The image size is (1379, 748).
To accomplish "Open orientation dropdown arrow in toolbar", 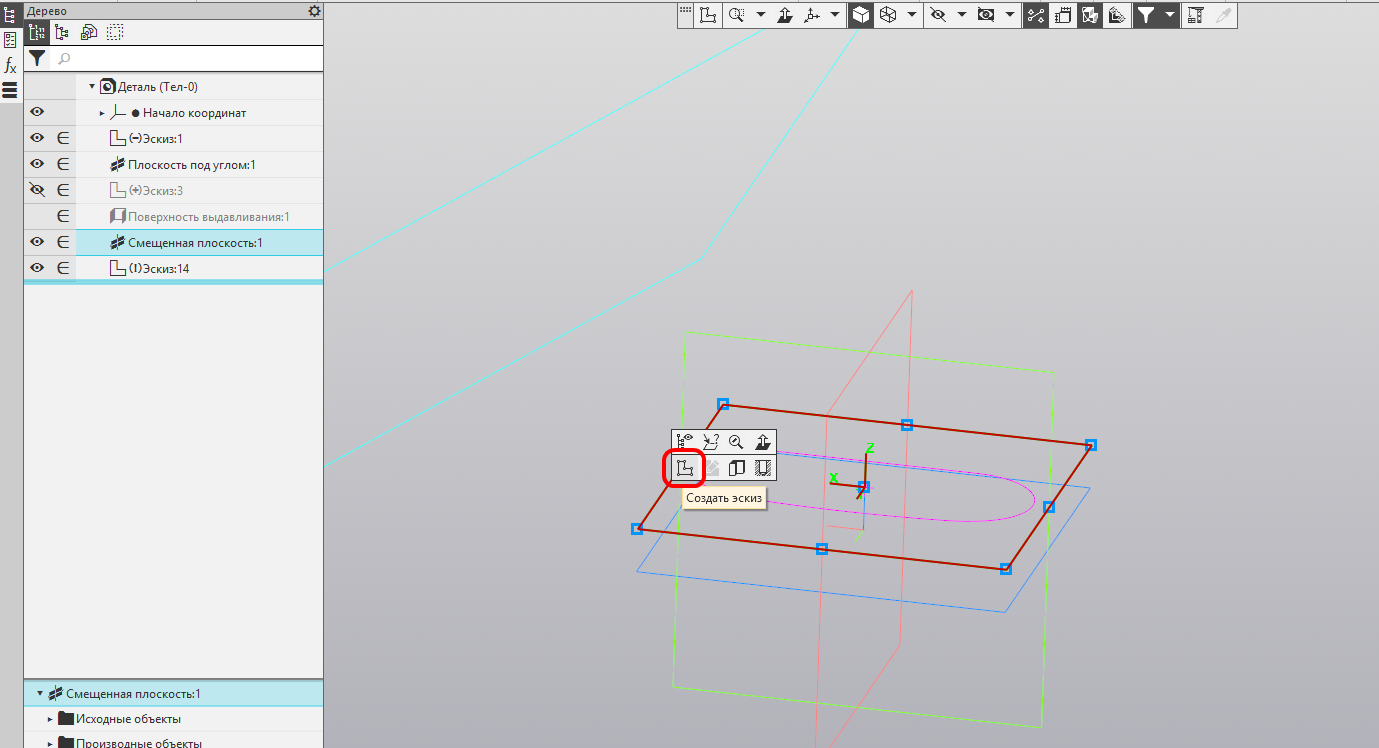I will click(835, 15).
